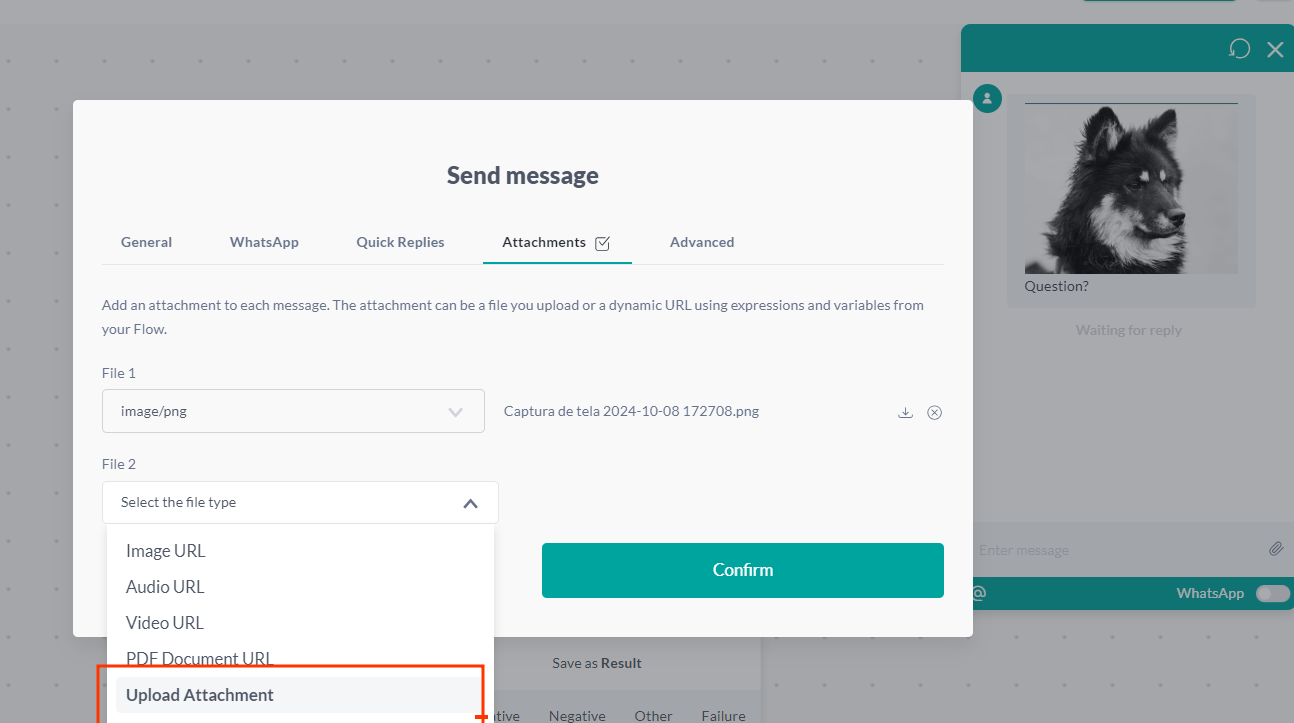Screen dimensions: 1294x723
Task: Open the Quick Replies tab
Action: pos(400,242)
